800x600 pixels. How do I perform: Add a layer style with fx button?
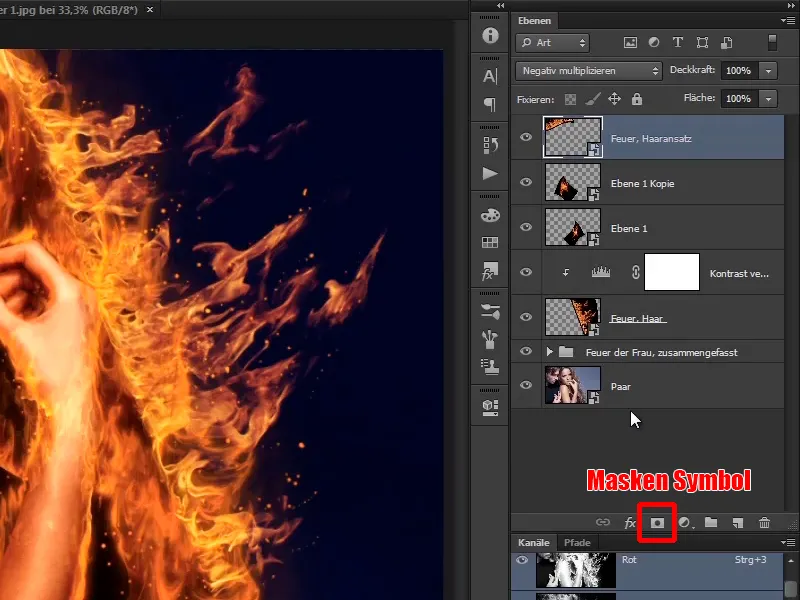pos(630,522)
